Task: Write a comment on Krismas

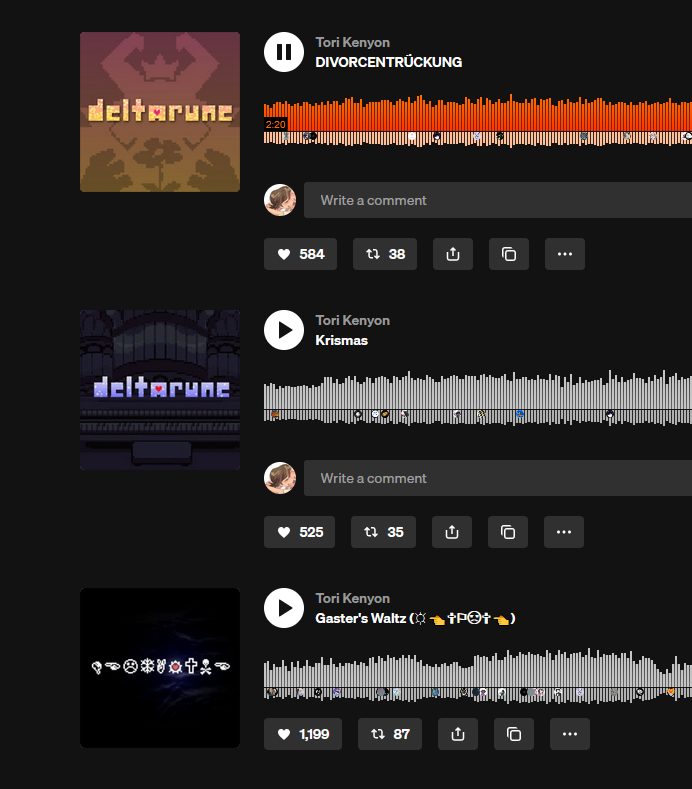Action: [498, 478]
